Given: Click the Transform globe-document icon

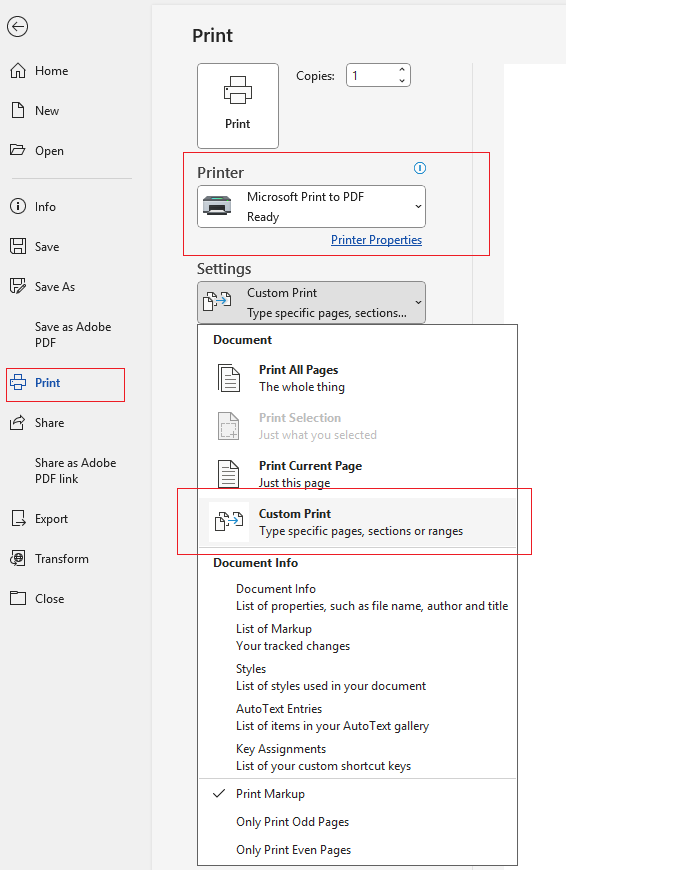Looking at the screenshot, I should click(x=18, y=558).
